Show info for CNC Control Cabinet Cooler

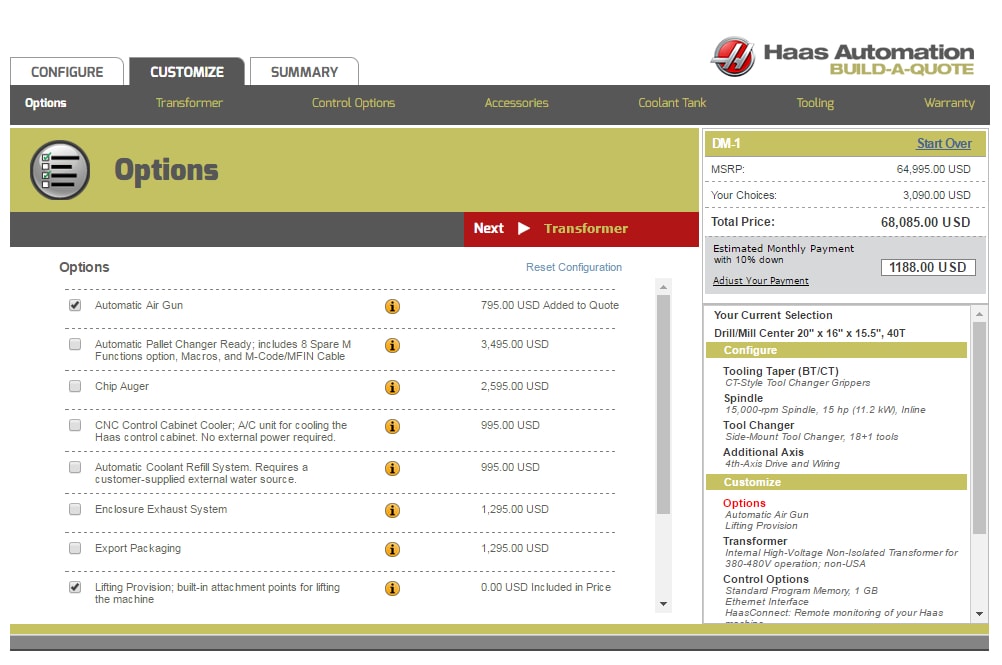[392, 427]
